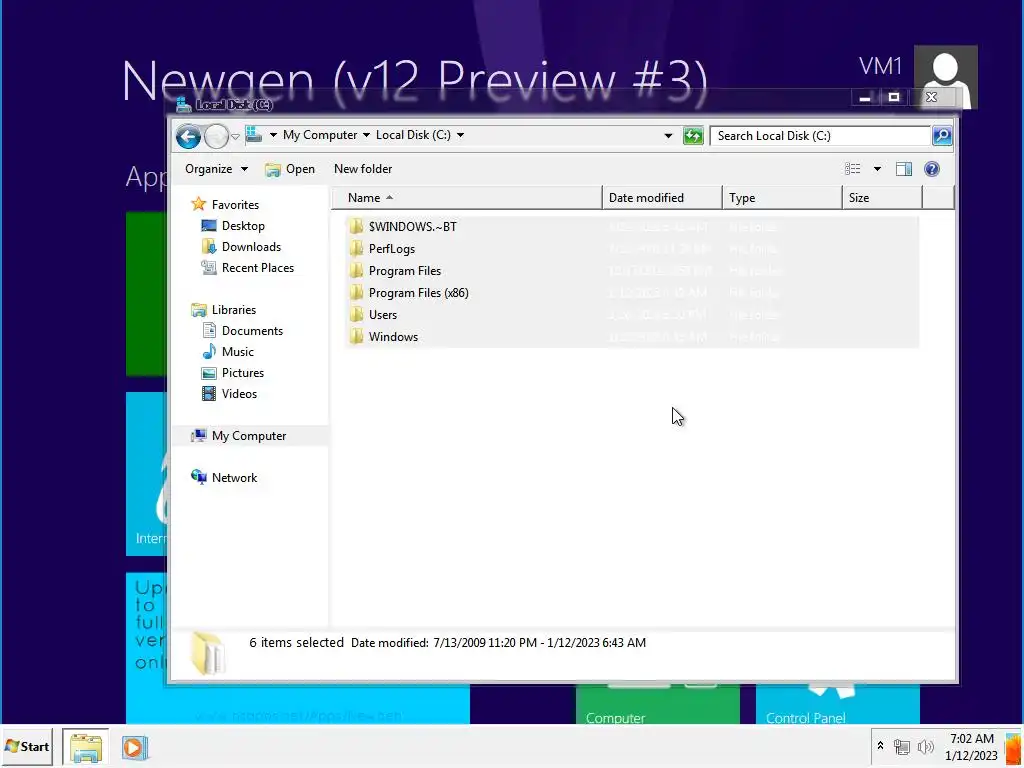Open the Music library

click(x=238, y=352)
